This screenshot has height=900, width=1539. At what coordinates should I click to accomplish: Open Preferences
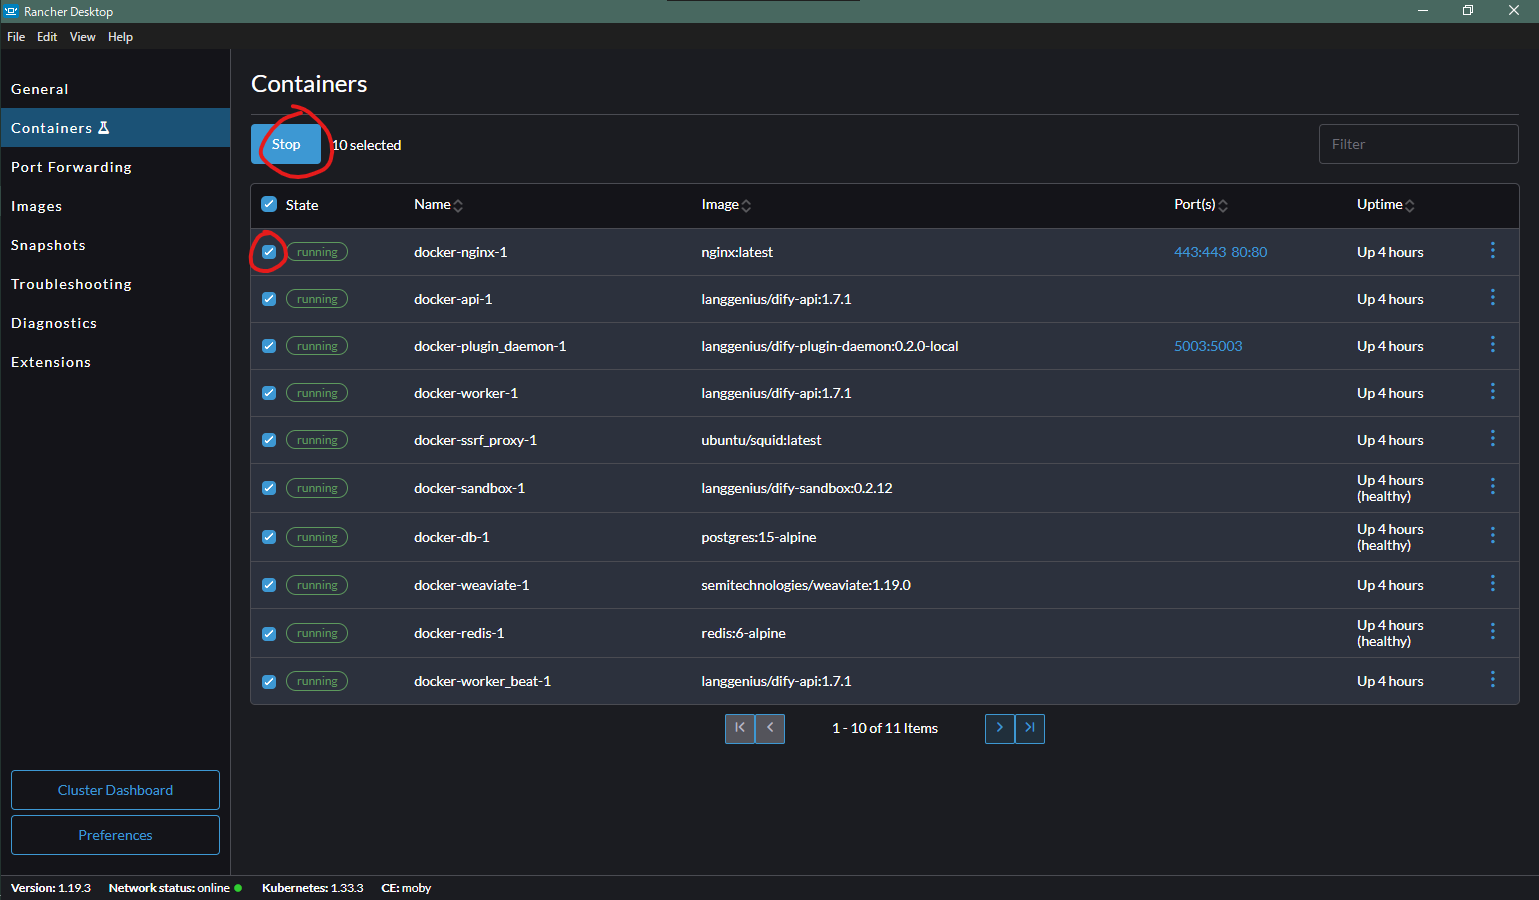point(115,835)
